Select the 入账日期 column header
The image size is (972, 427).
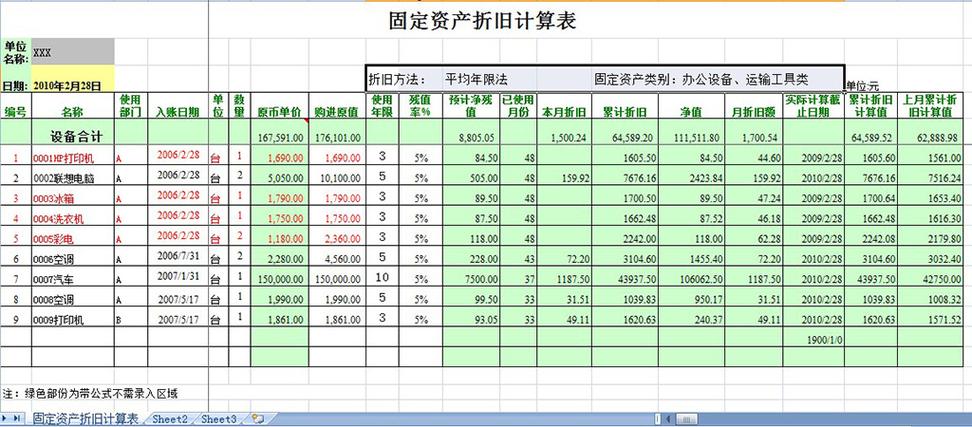[178, 106]
